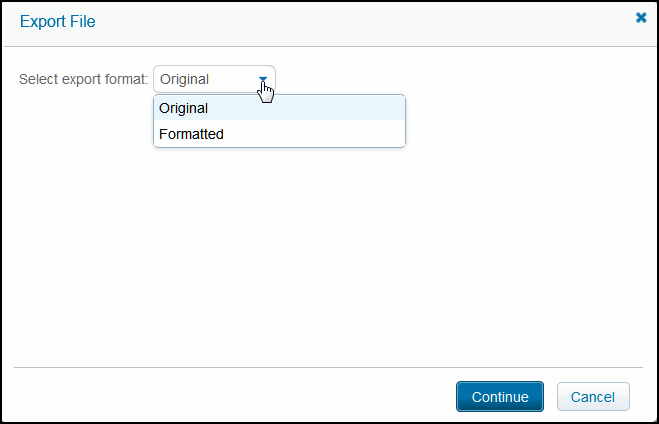
Task: Click the Export File header bar
Action: click(x=330, y=21)
